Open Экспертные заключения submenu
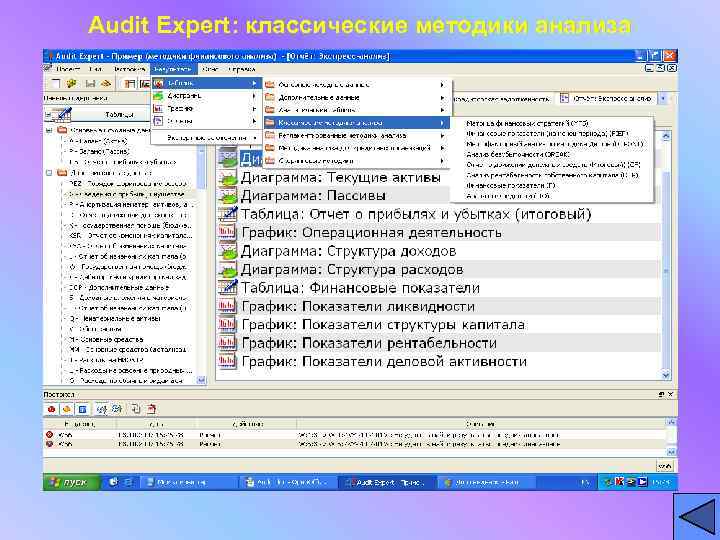This screenshot has width=720, height=540. point(206,138)
